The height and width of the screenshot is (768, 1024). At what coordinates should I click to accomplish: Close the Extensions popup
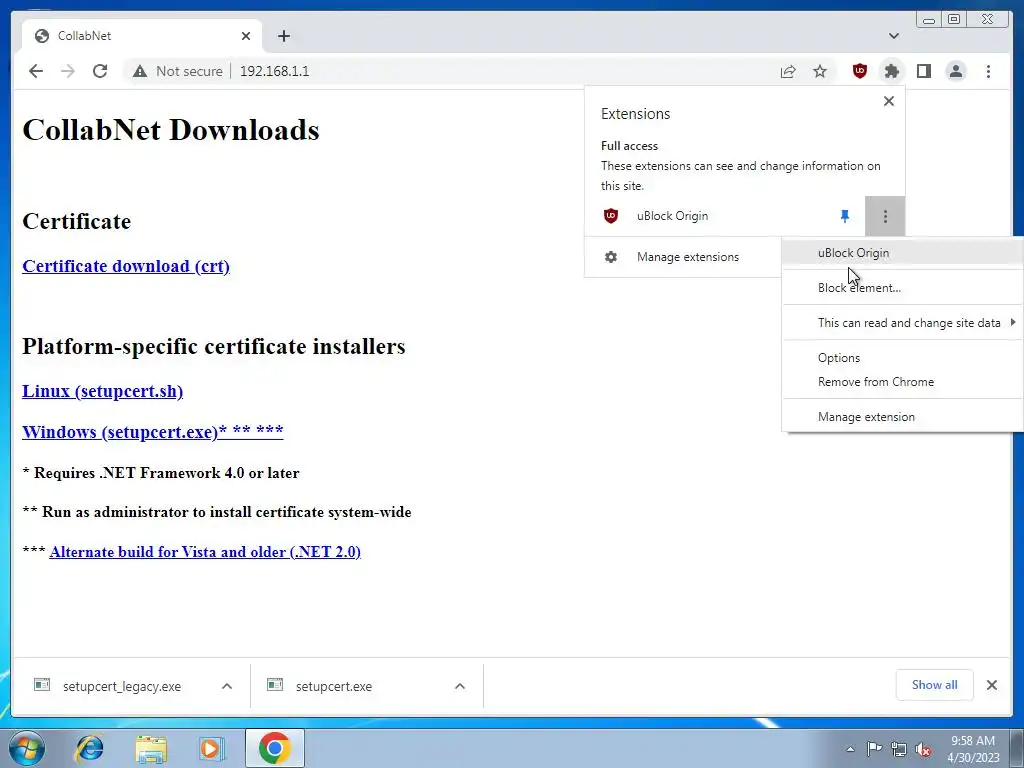(x=889, y=101)
